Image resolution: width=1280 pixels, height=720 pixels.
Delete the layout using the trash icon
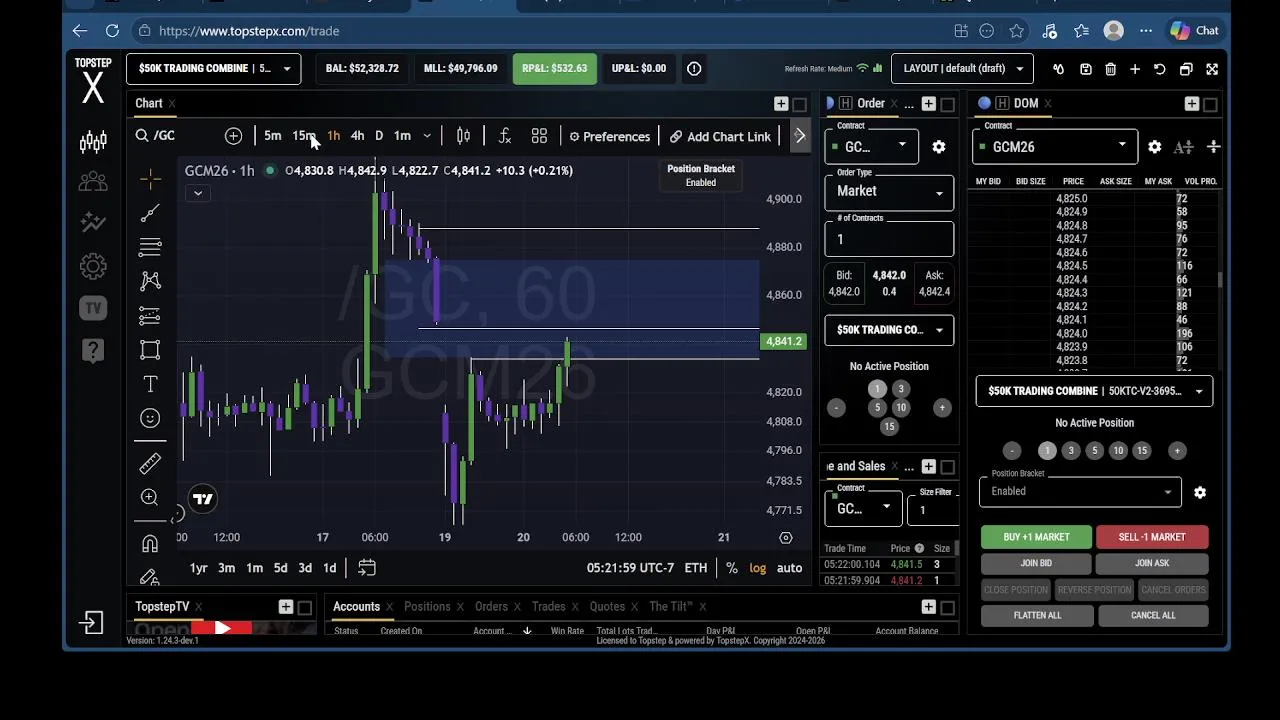click(1110, 69)
